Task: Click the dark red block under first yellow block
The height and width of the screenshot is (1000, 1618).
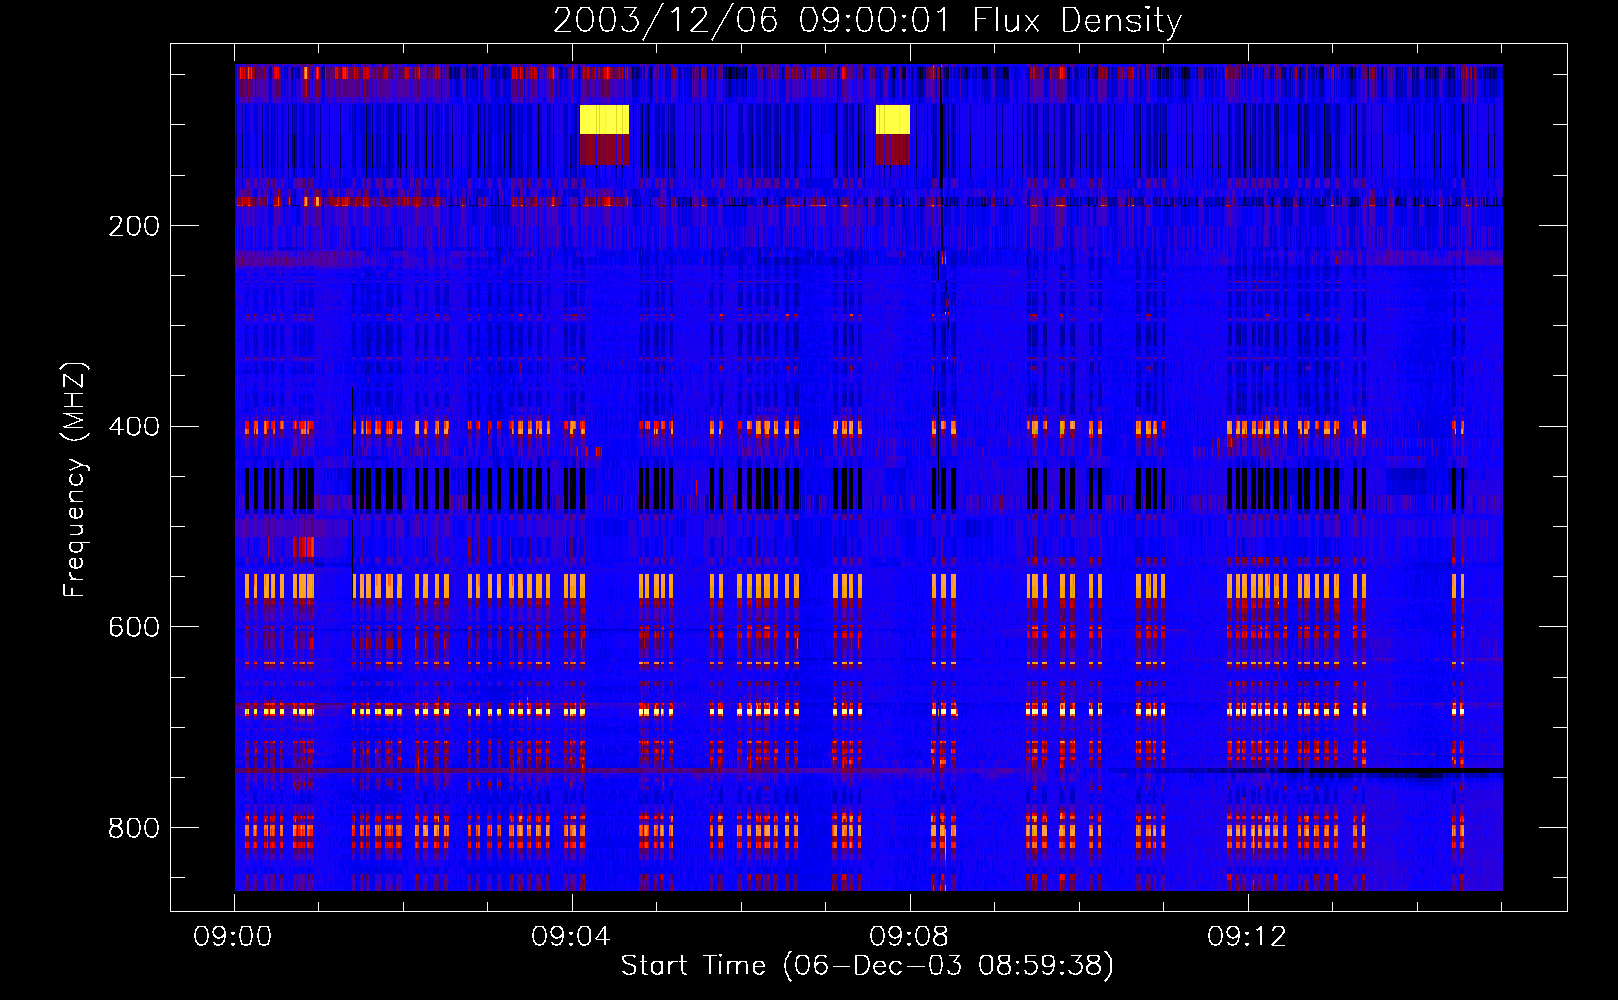Action: pyautogui.click(x=604, y=150)
